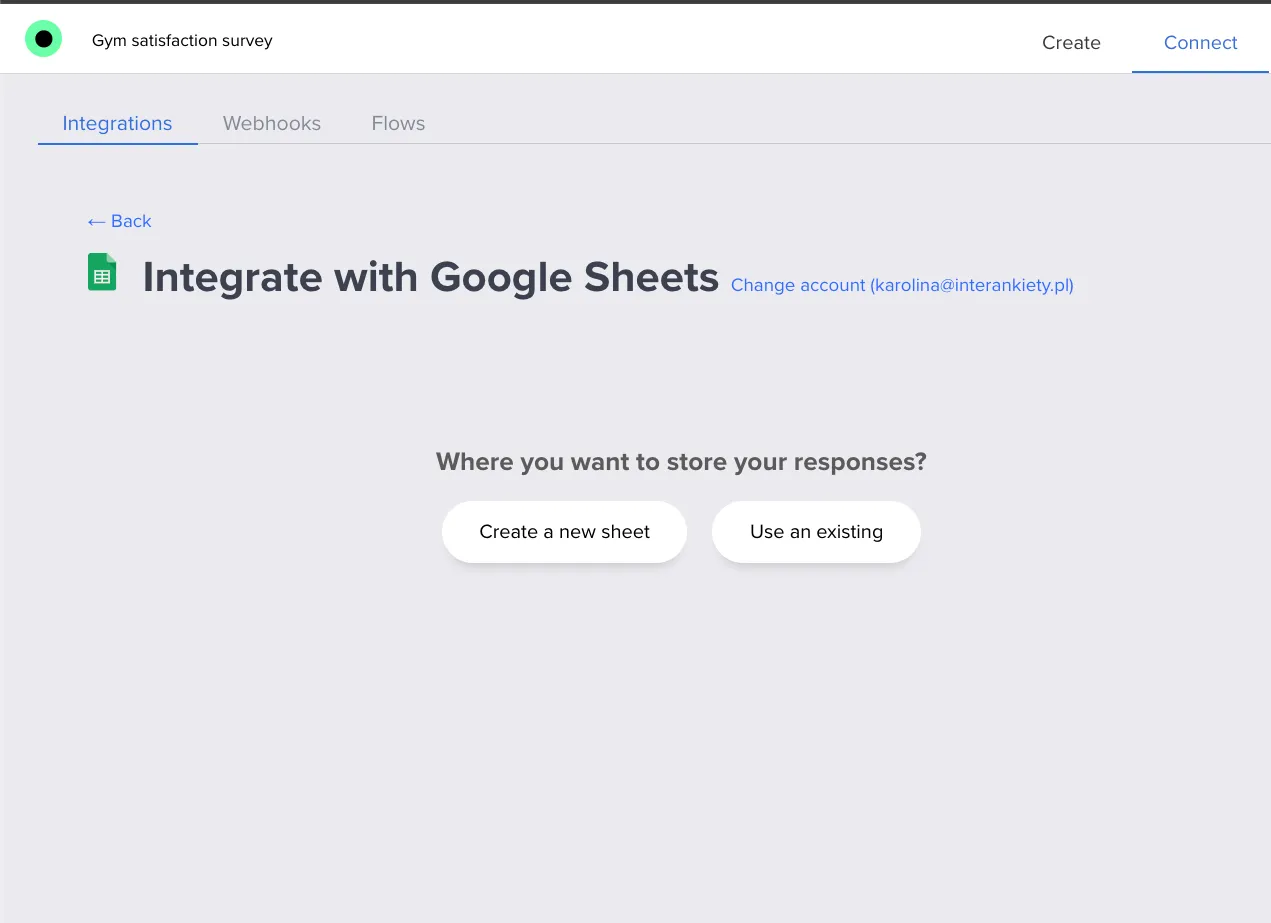Select the Integrations tab

pyautogui.click(x=117, y=123)
